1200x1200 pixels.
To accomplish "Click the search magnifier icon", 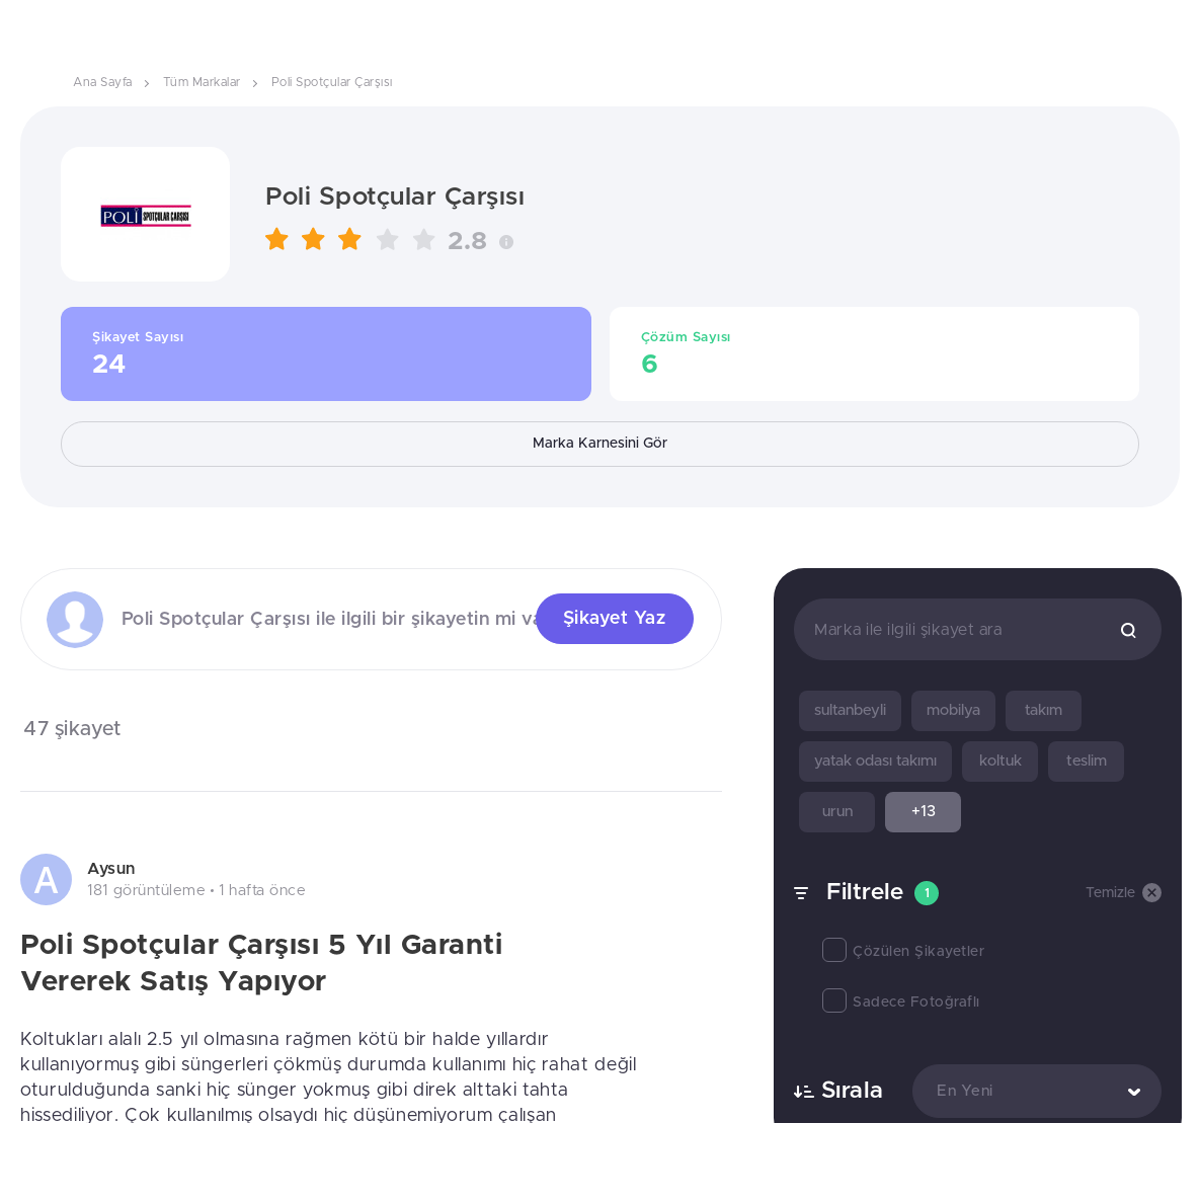I will coord(1128,630).
